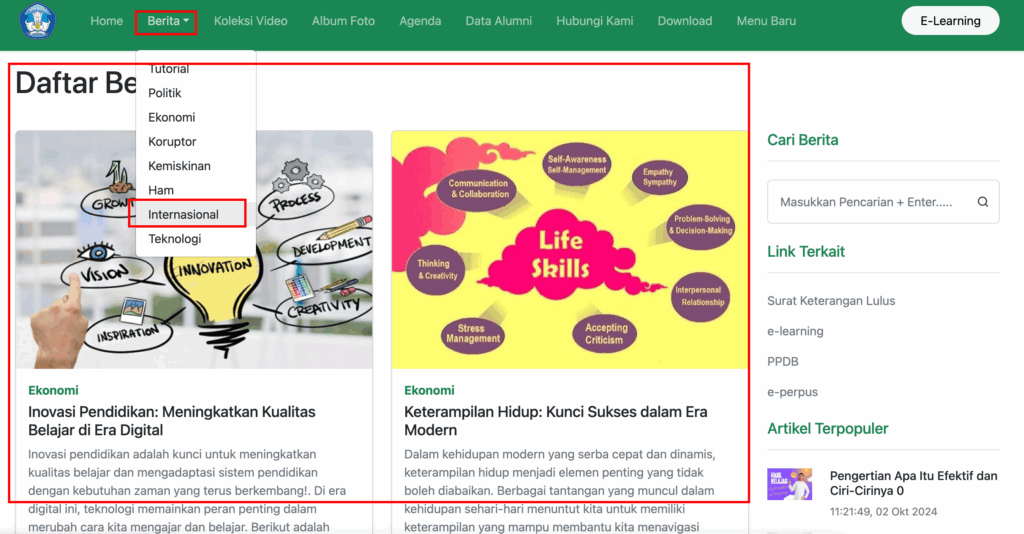The width and height of the screenshot is (1024, 534).
Task: Open the Menu Baru item
Action: 766,21
